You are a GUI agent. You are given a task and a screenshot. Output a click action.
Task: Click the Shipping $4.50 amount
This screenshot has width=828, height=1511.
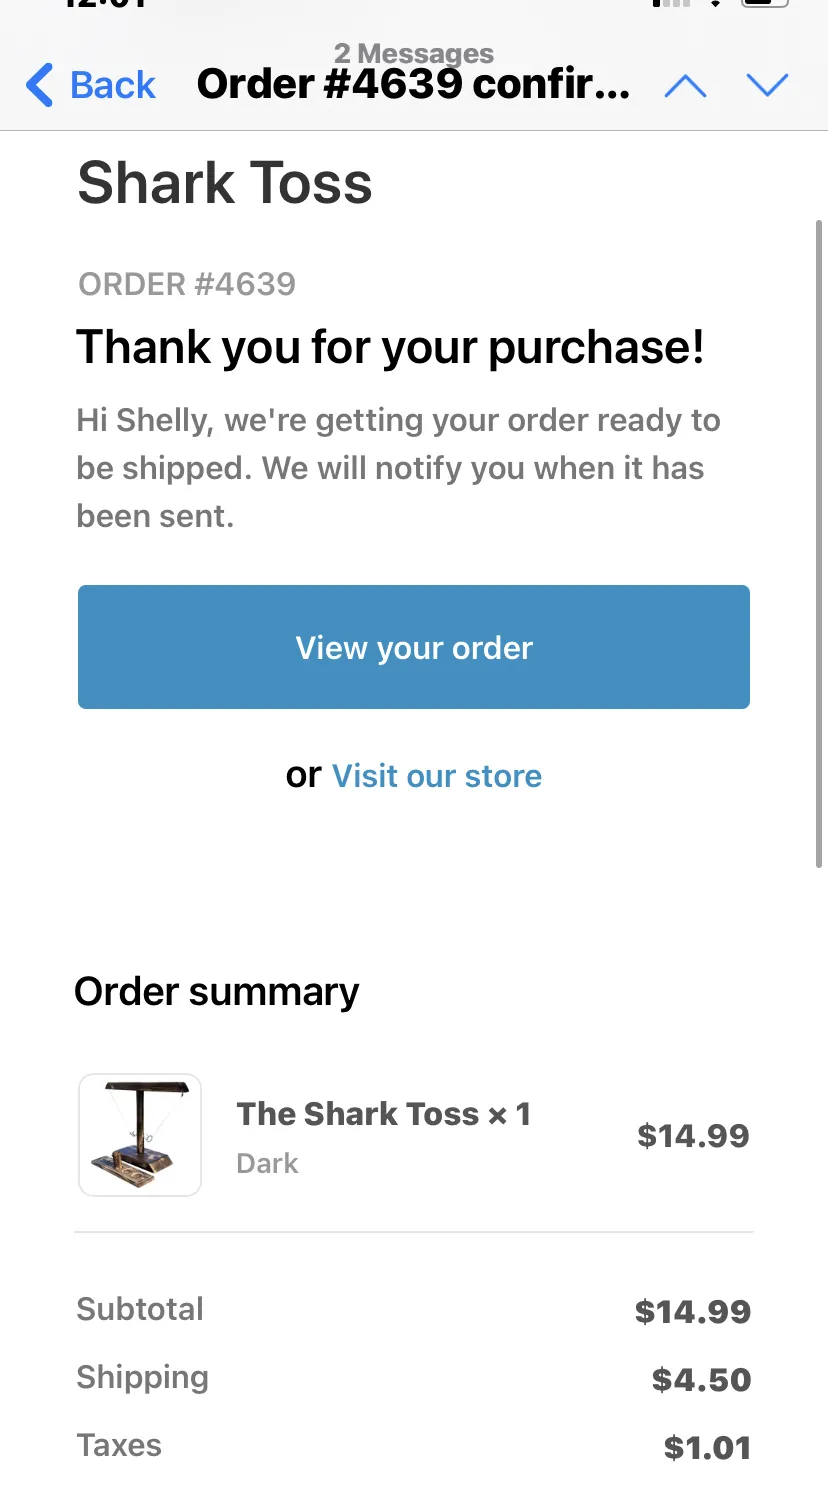701,1380
